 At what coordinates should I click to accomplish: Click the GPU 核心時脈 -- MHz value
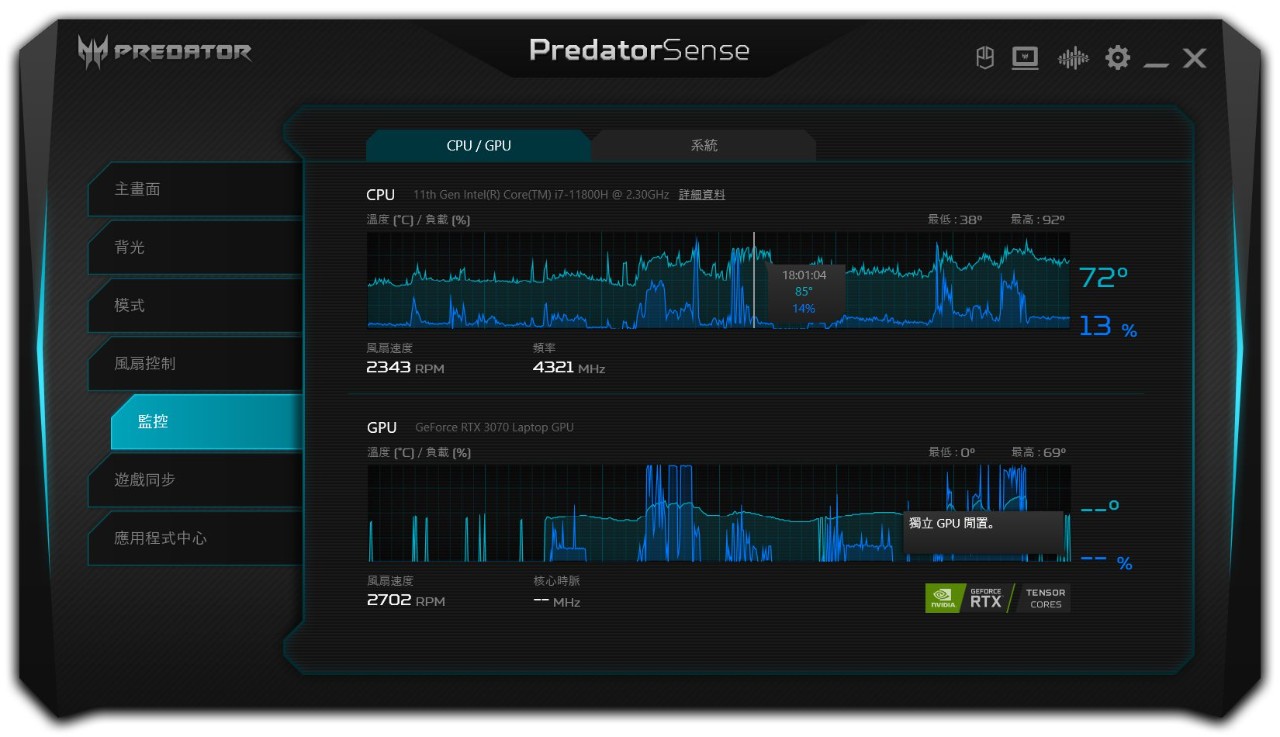[557, 601]
